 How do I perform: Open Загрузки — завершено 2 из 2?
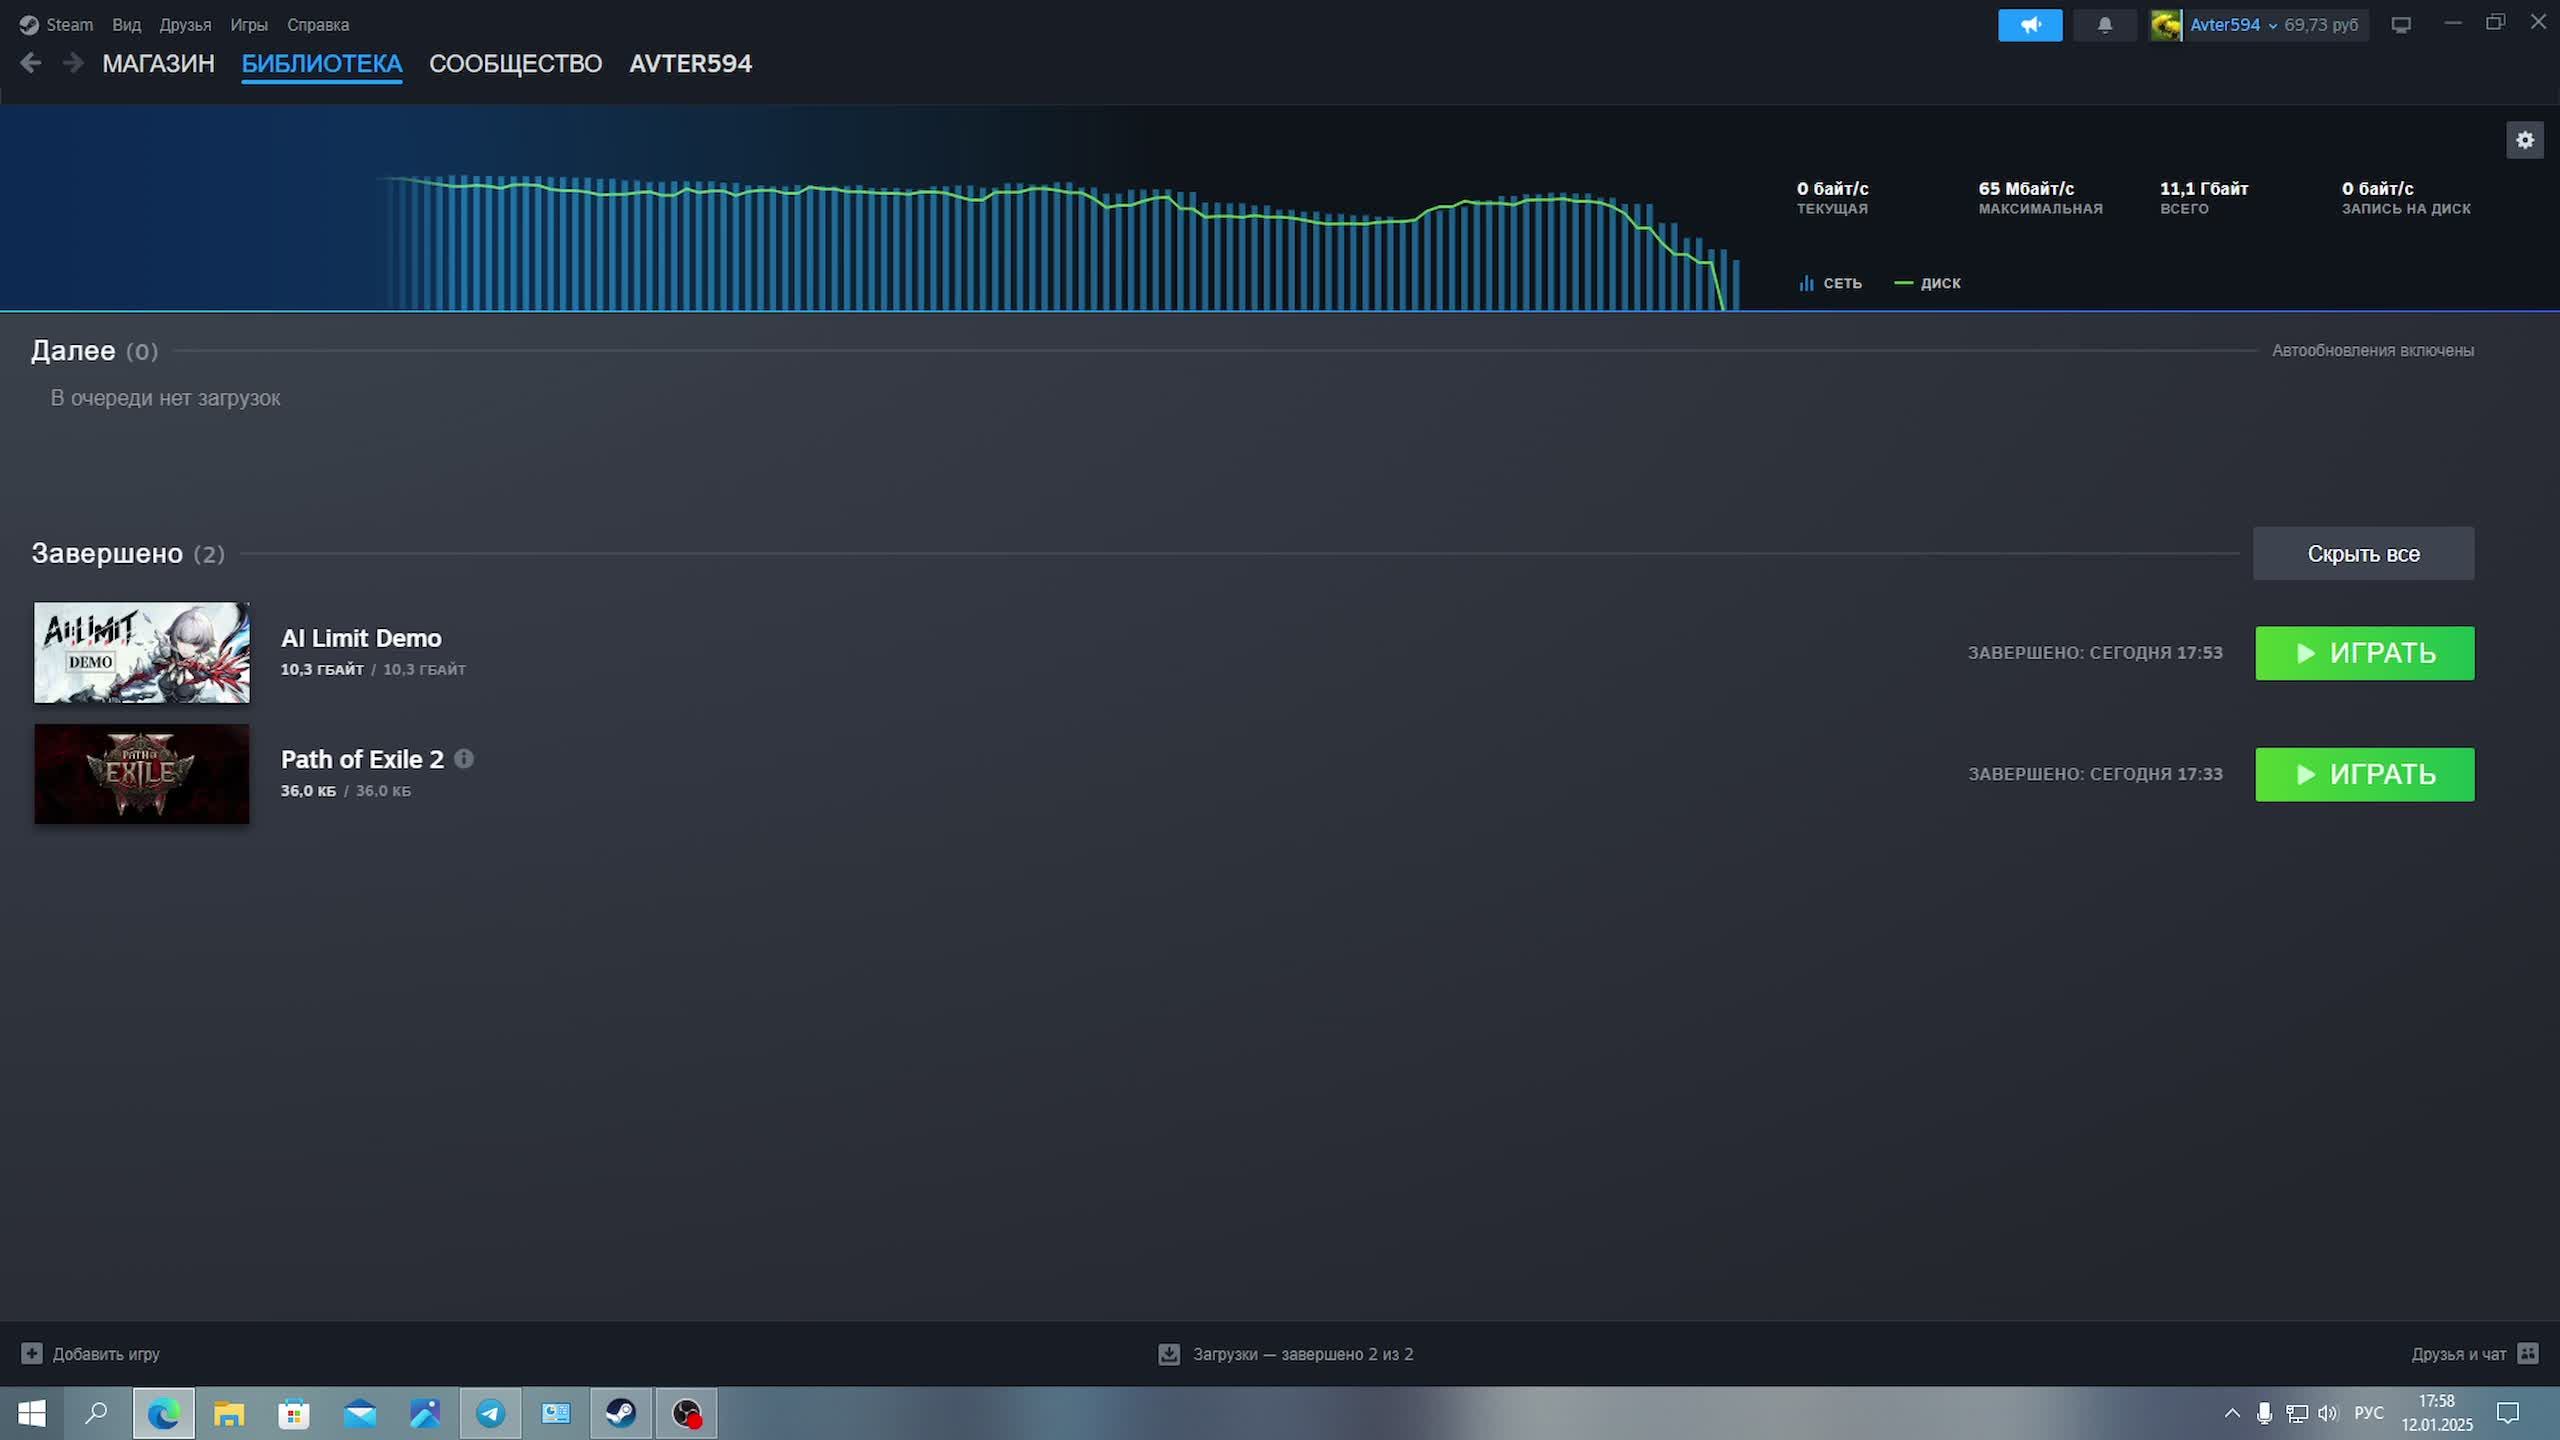coord(1302,1354)
